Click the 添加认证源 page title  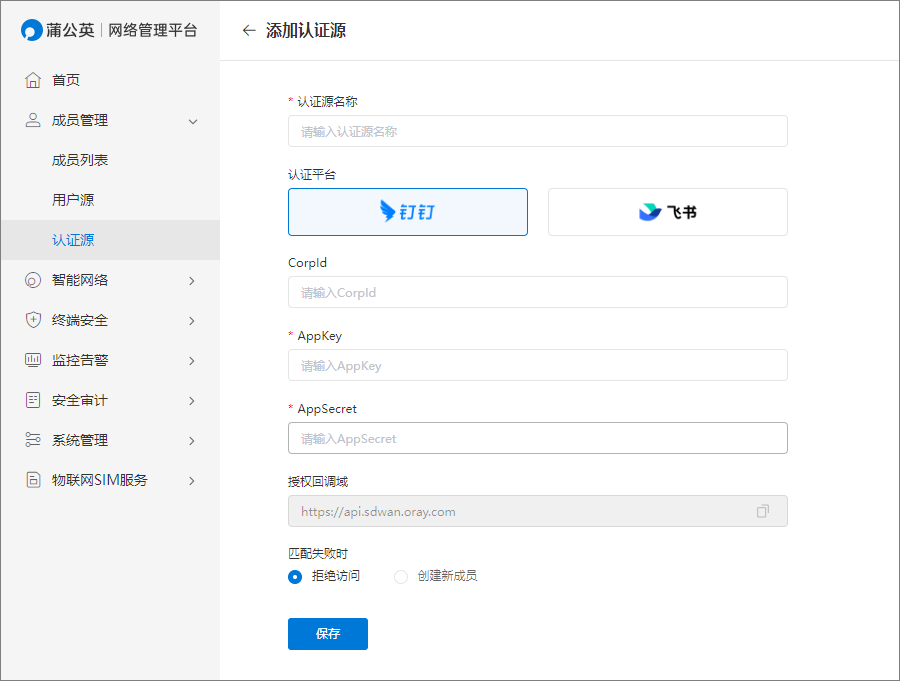pyautogui.click(x=306, y=30)
